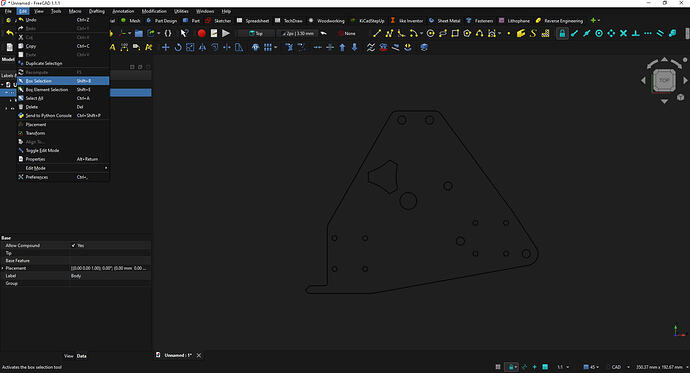
Task: Click the Top working plane button
Action: tap(256, 33)
